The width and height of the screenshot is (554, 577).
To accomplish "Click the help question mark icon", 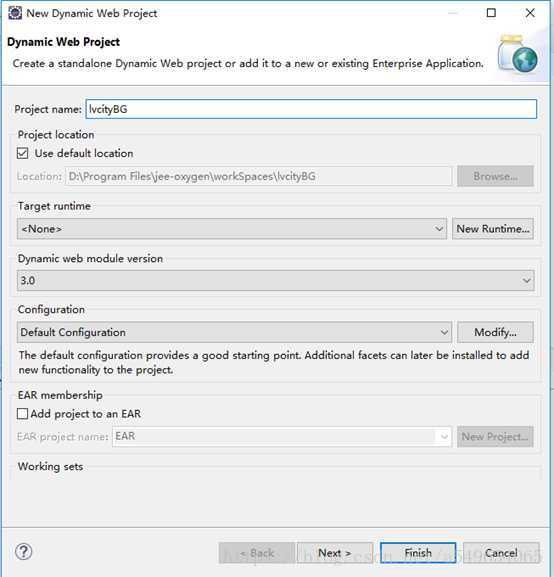I will pos(24,552).
